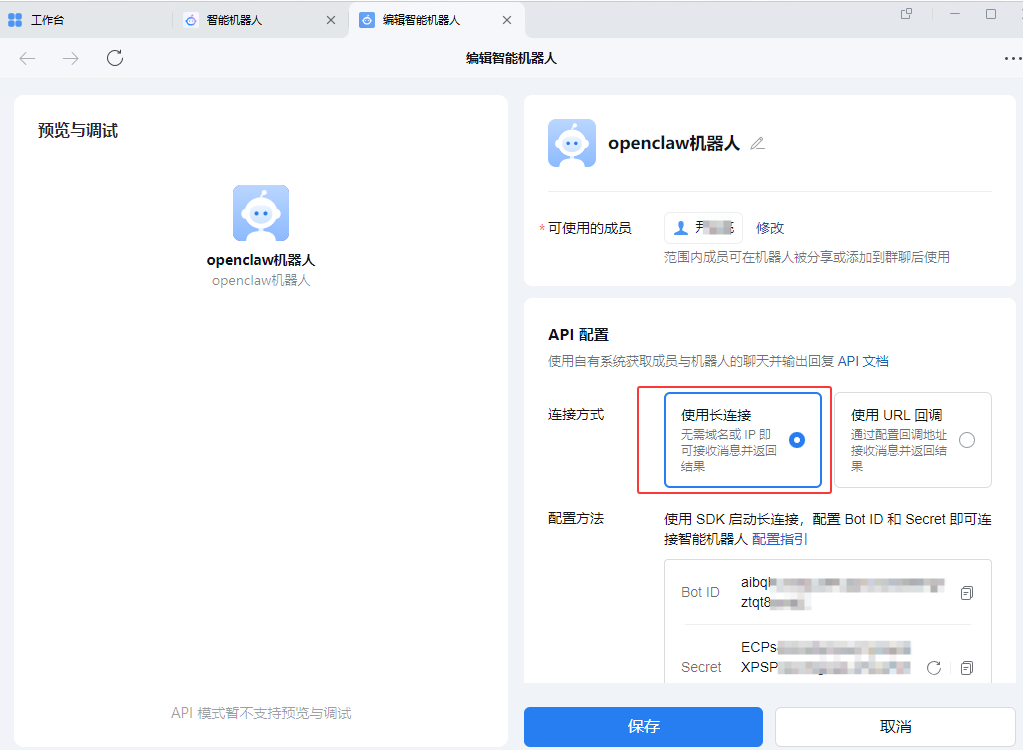Copy the Secret value
The image size is (1023, 750).
click(x=967, y=668)
